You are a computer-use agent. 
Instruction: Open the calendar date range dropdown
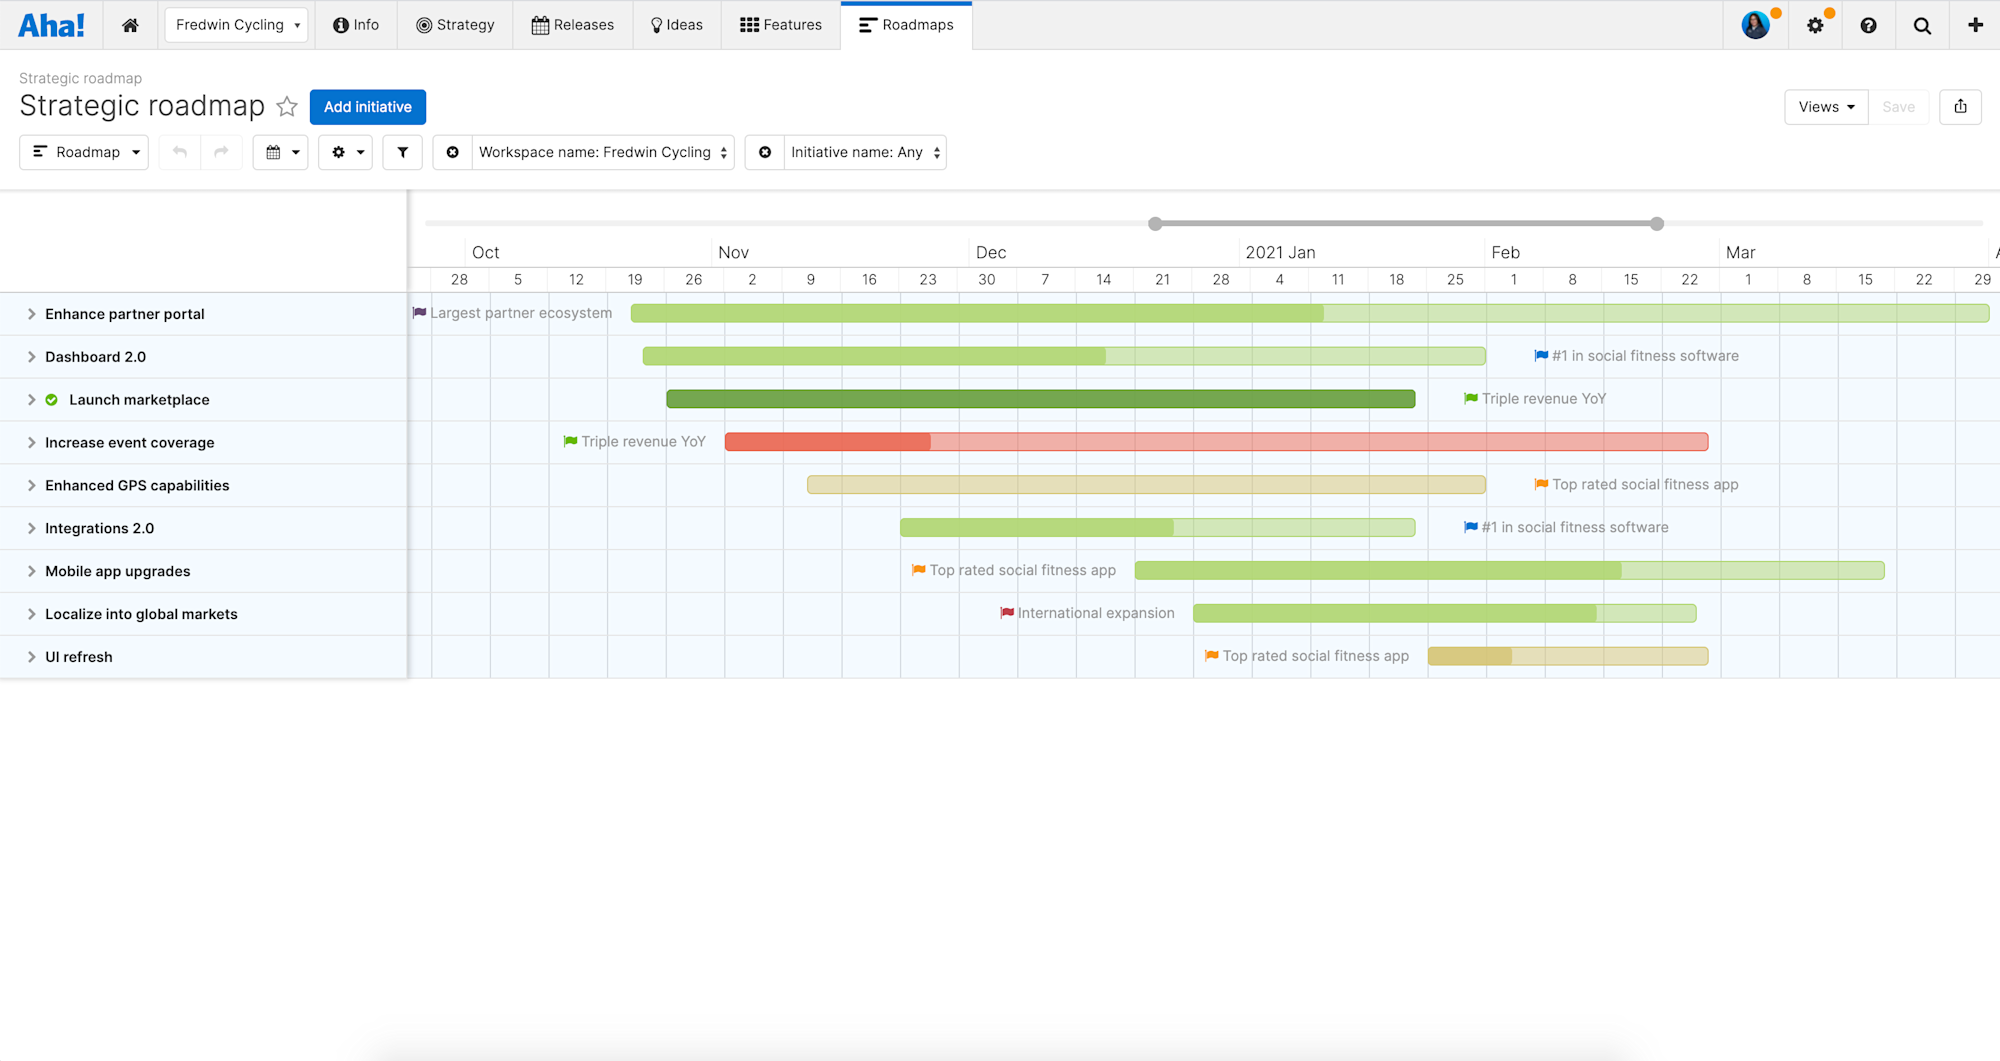(x=280, y=152)
